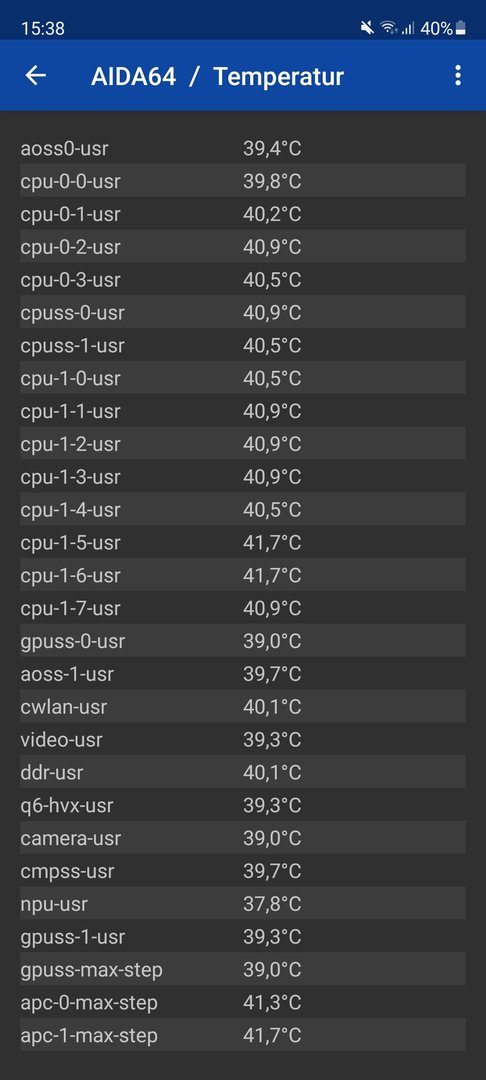Open the three-dot overflow menu

coord(458,75)
